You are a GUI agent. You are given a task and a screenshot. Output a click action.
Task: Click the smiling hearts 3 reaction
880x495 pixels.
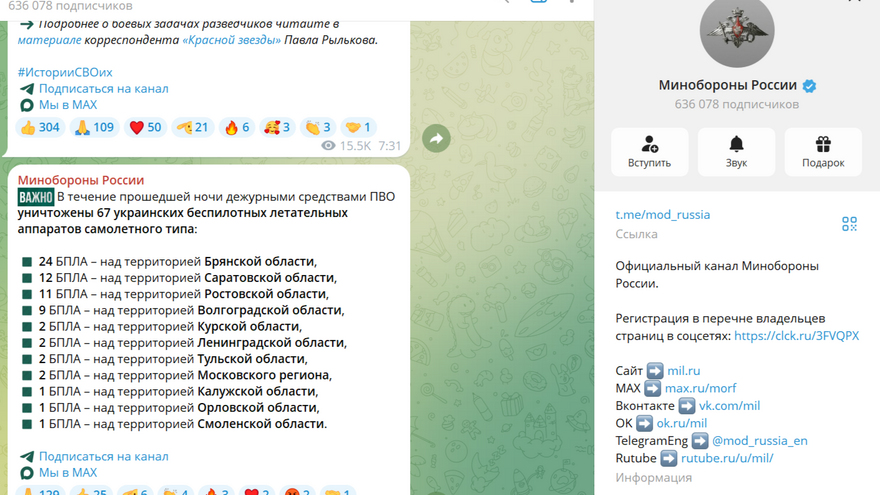point(277,127)
